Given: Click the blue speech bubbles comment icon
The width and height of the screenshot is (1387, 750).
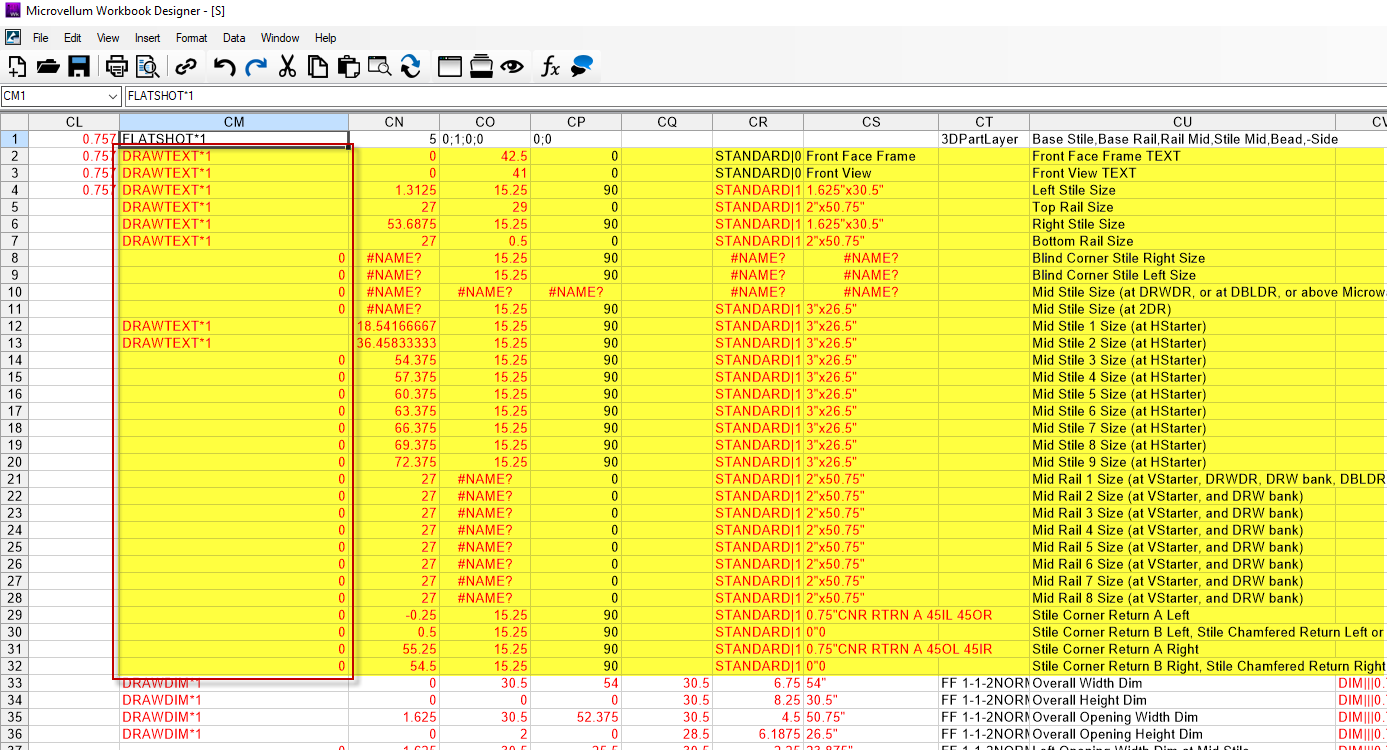Looking at the screenshot, I should point(582,67).
